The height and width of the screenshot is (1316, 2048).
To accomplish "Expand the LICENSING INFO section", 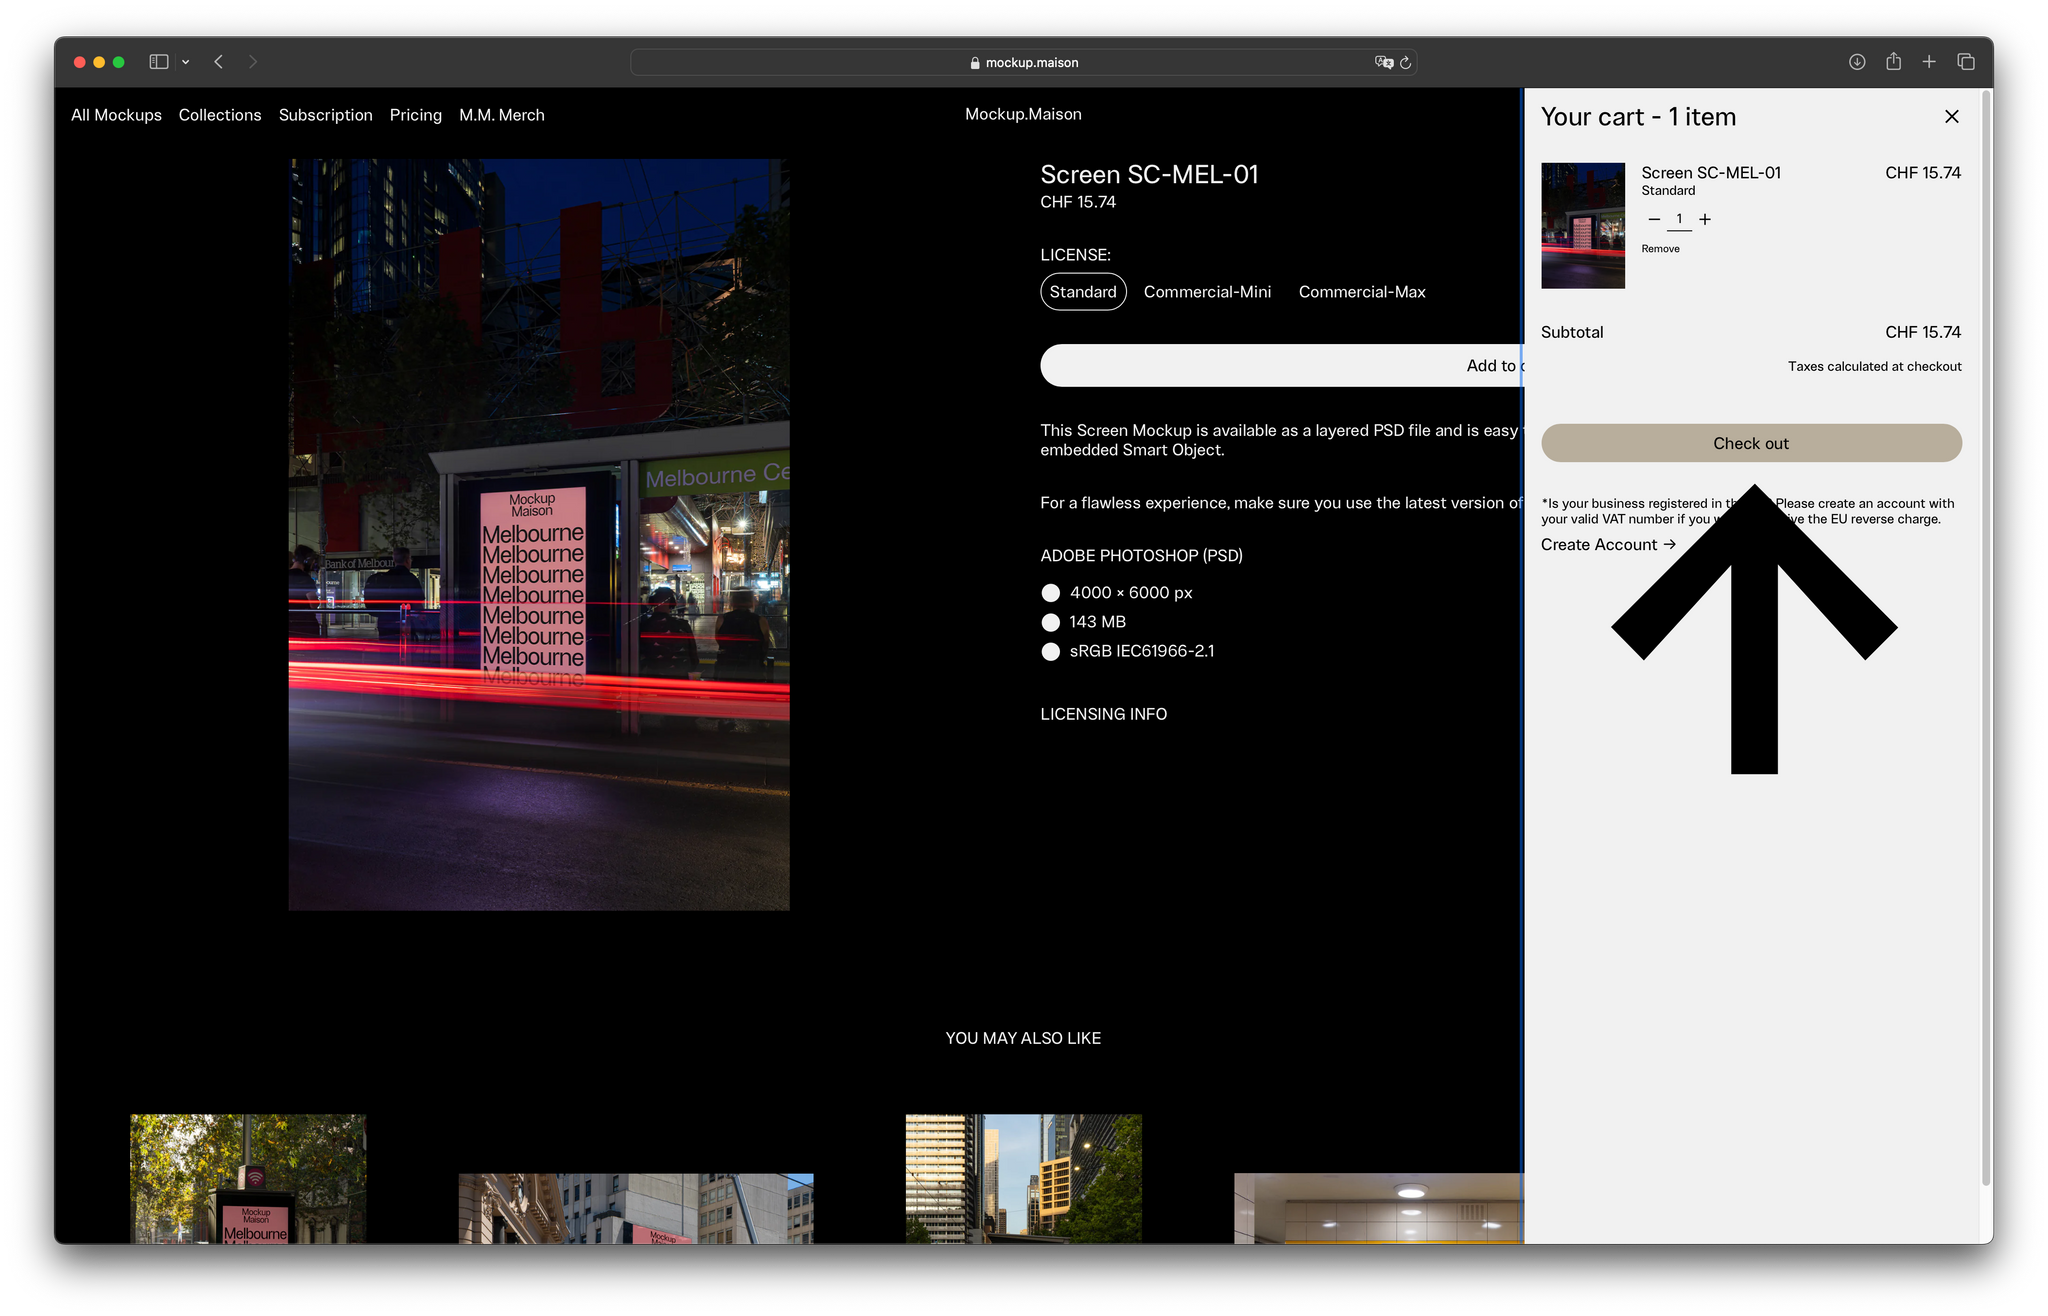I will (1103, 714).
